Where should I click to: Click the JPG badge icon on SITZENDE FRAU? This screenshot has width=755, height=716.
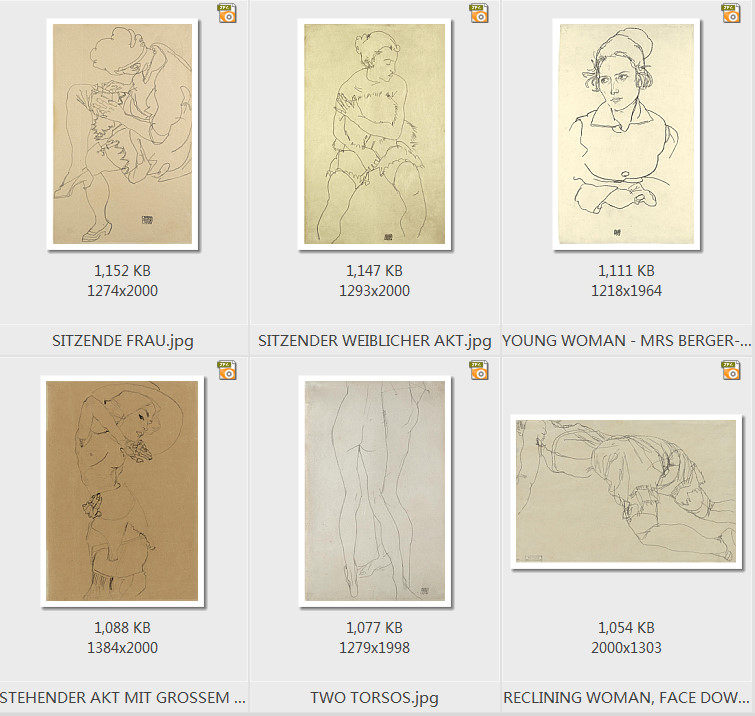point(227,13)
